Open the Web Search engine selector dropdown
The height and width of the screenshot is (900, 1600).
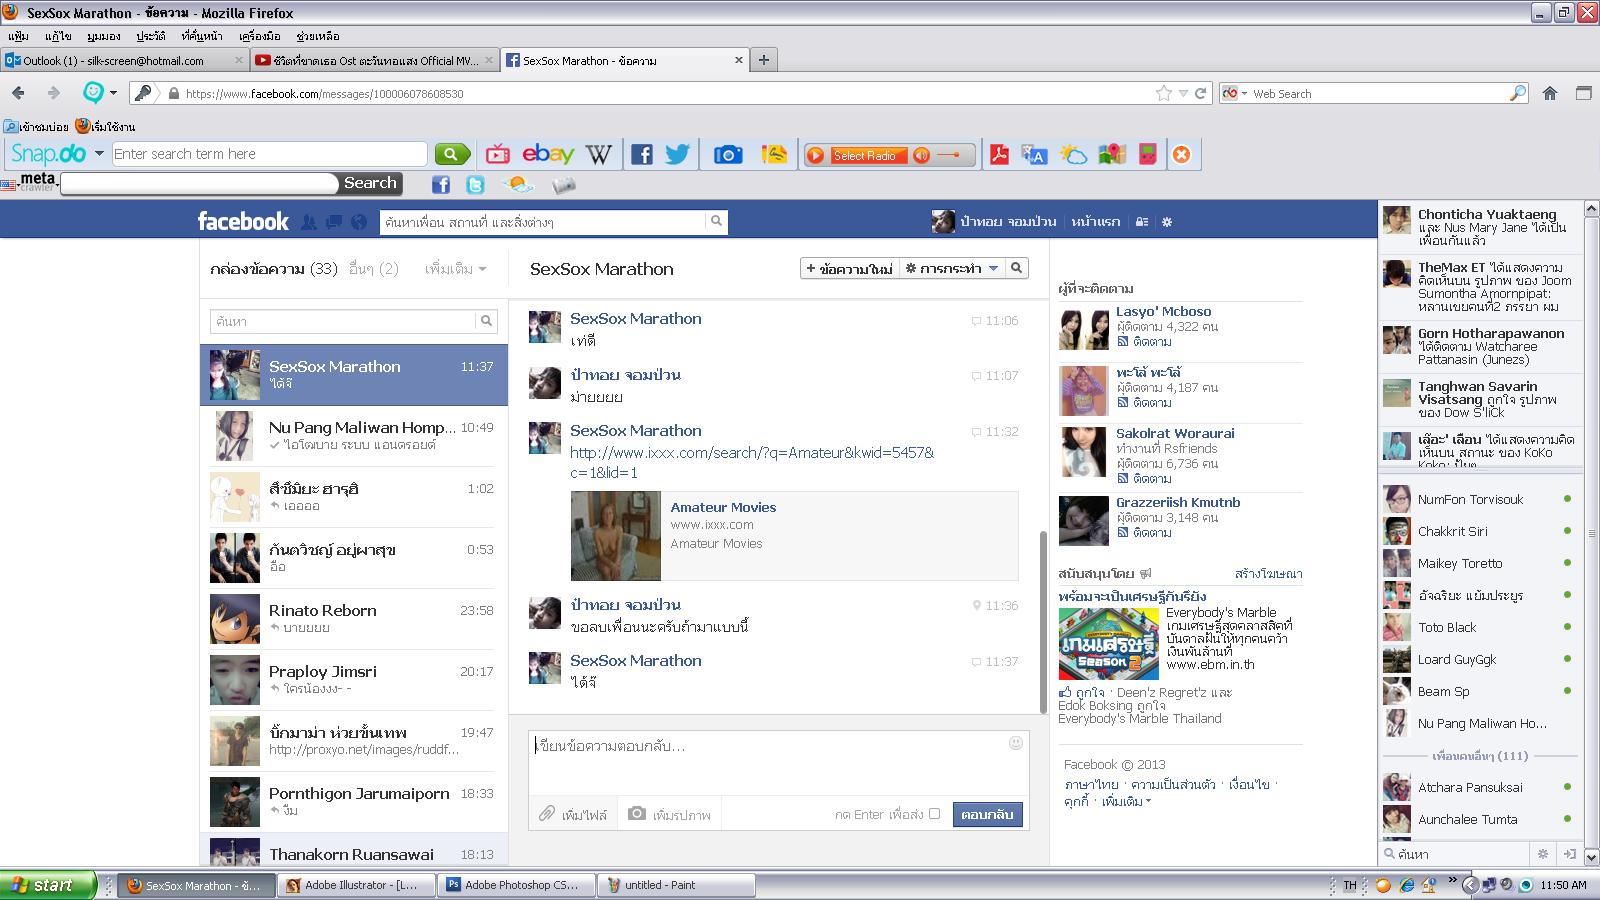[x=1234, y=93]
